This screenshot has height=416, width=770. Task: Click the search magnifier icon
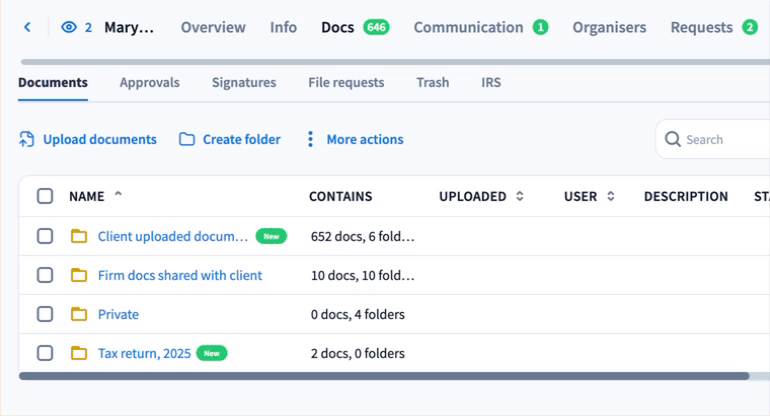673,140
